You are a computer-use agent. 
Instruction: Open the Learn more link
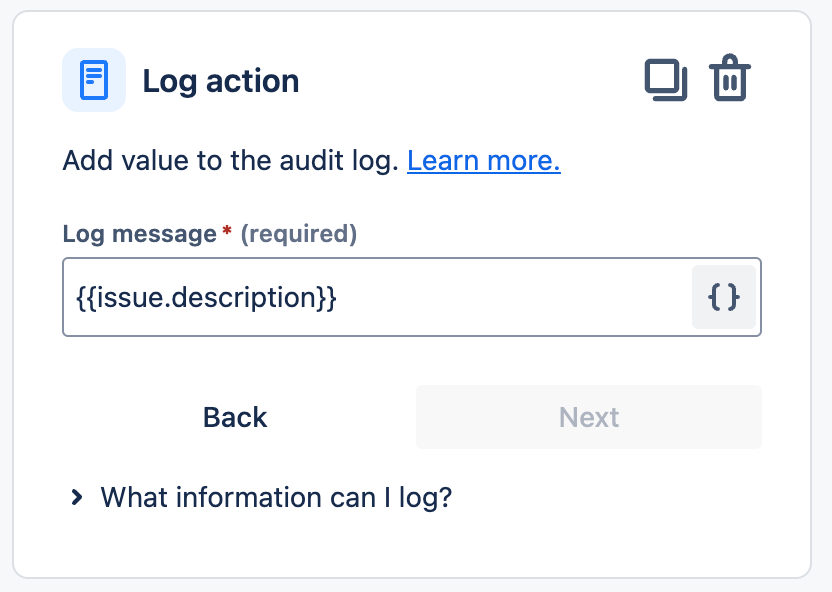point(484,160)
